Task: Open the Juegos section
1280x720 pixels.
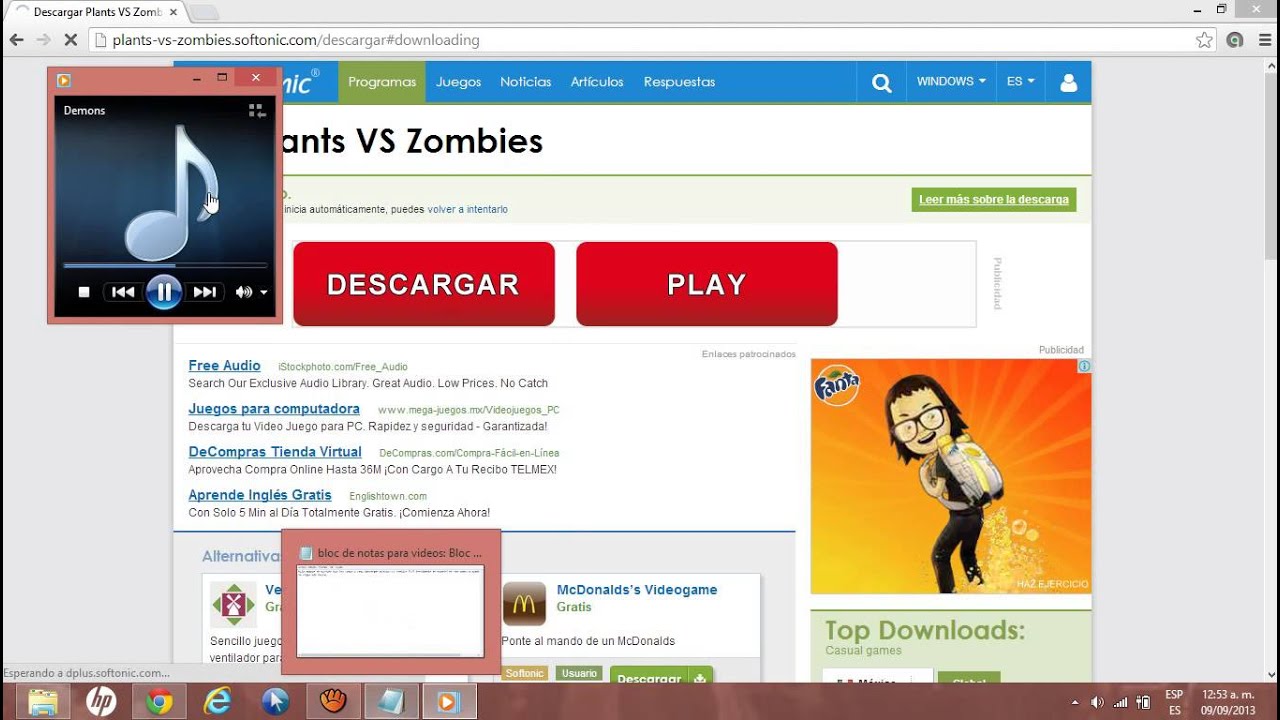Action: click(x=459, y=82)
